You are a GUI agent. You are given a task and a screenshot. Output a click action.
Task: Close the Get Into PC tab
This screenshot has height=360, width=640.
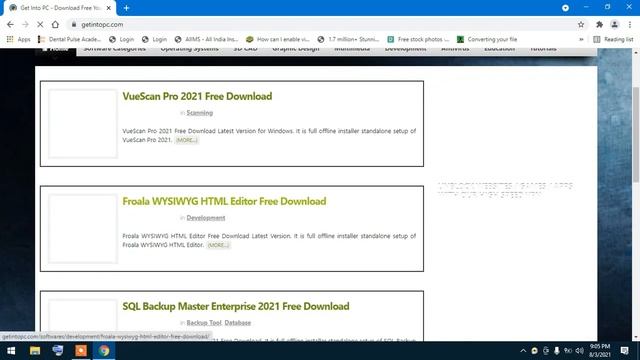pyautogui.click(x=109, y=8)
